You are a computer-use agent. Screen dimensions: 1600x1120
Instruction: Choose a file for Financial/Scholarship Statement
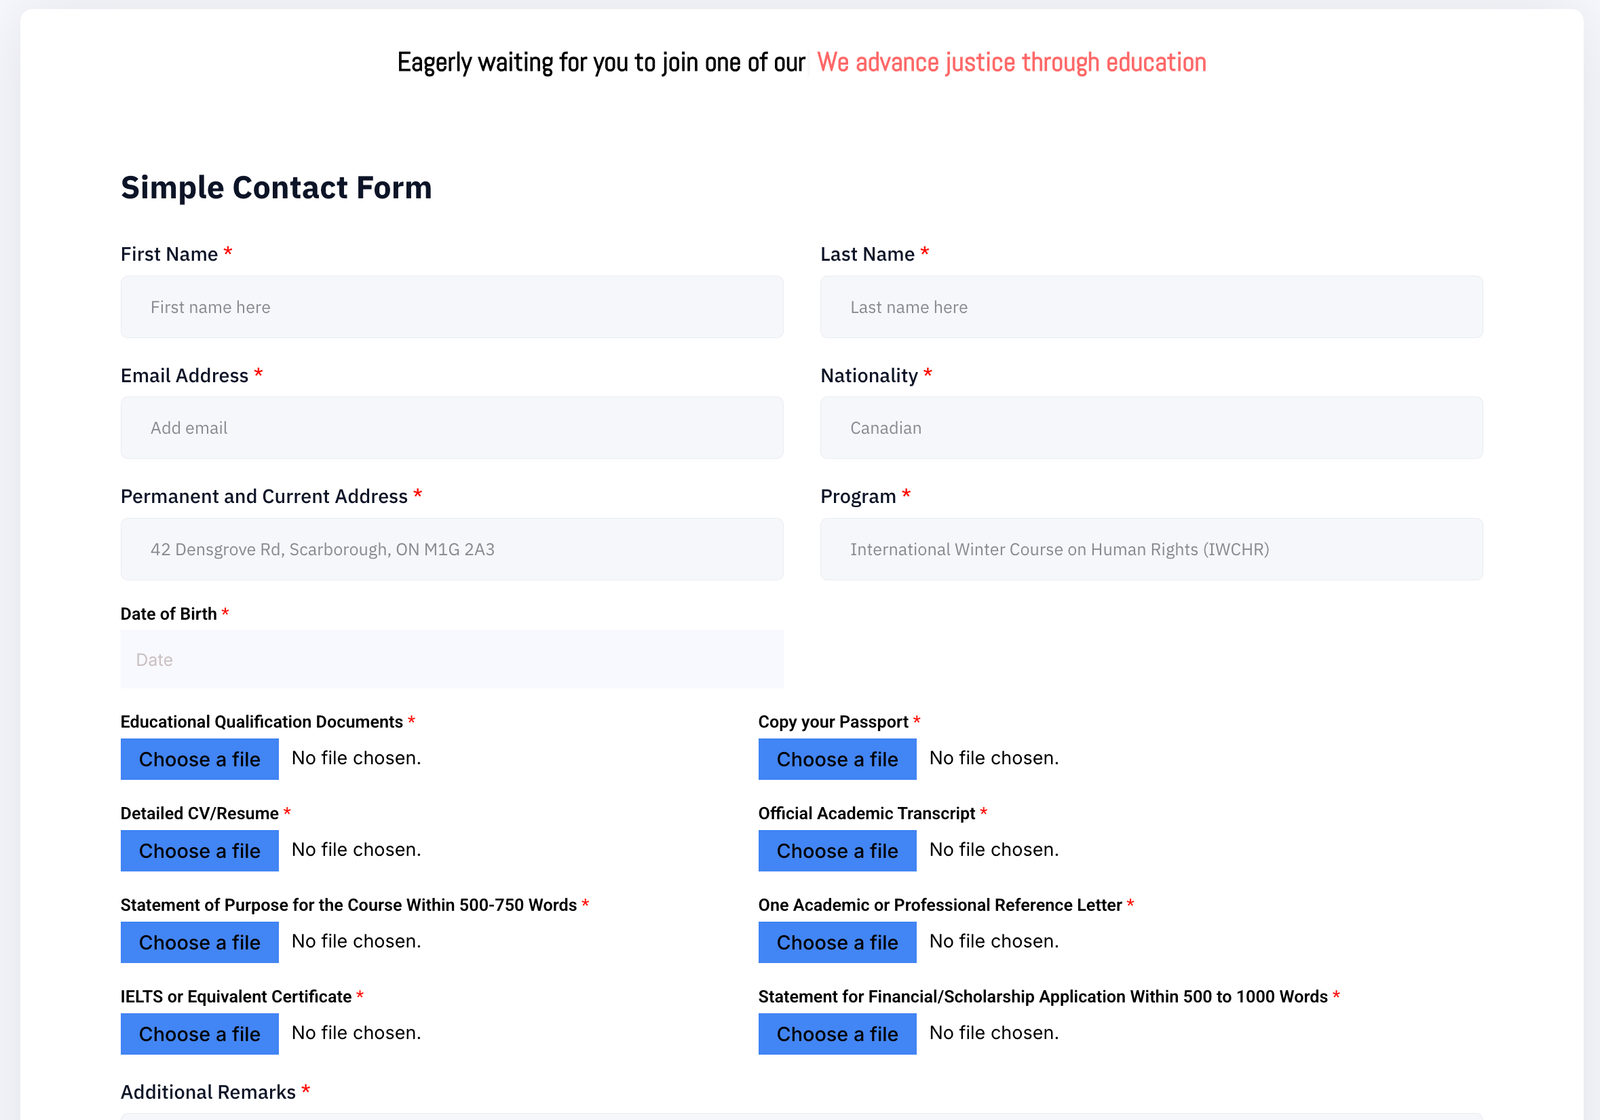click(837, 1034)
